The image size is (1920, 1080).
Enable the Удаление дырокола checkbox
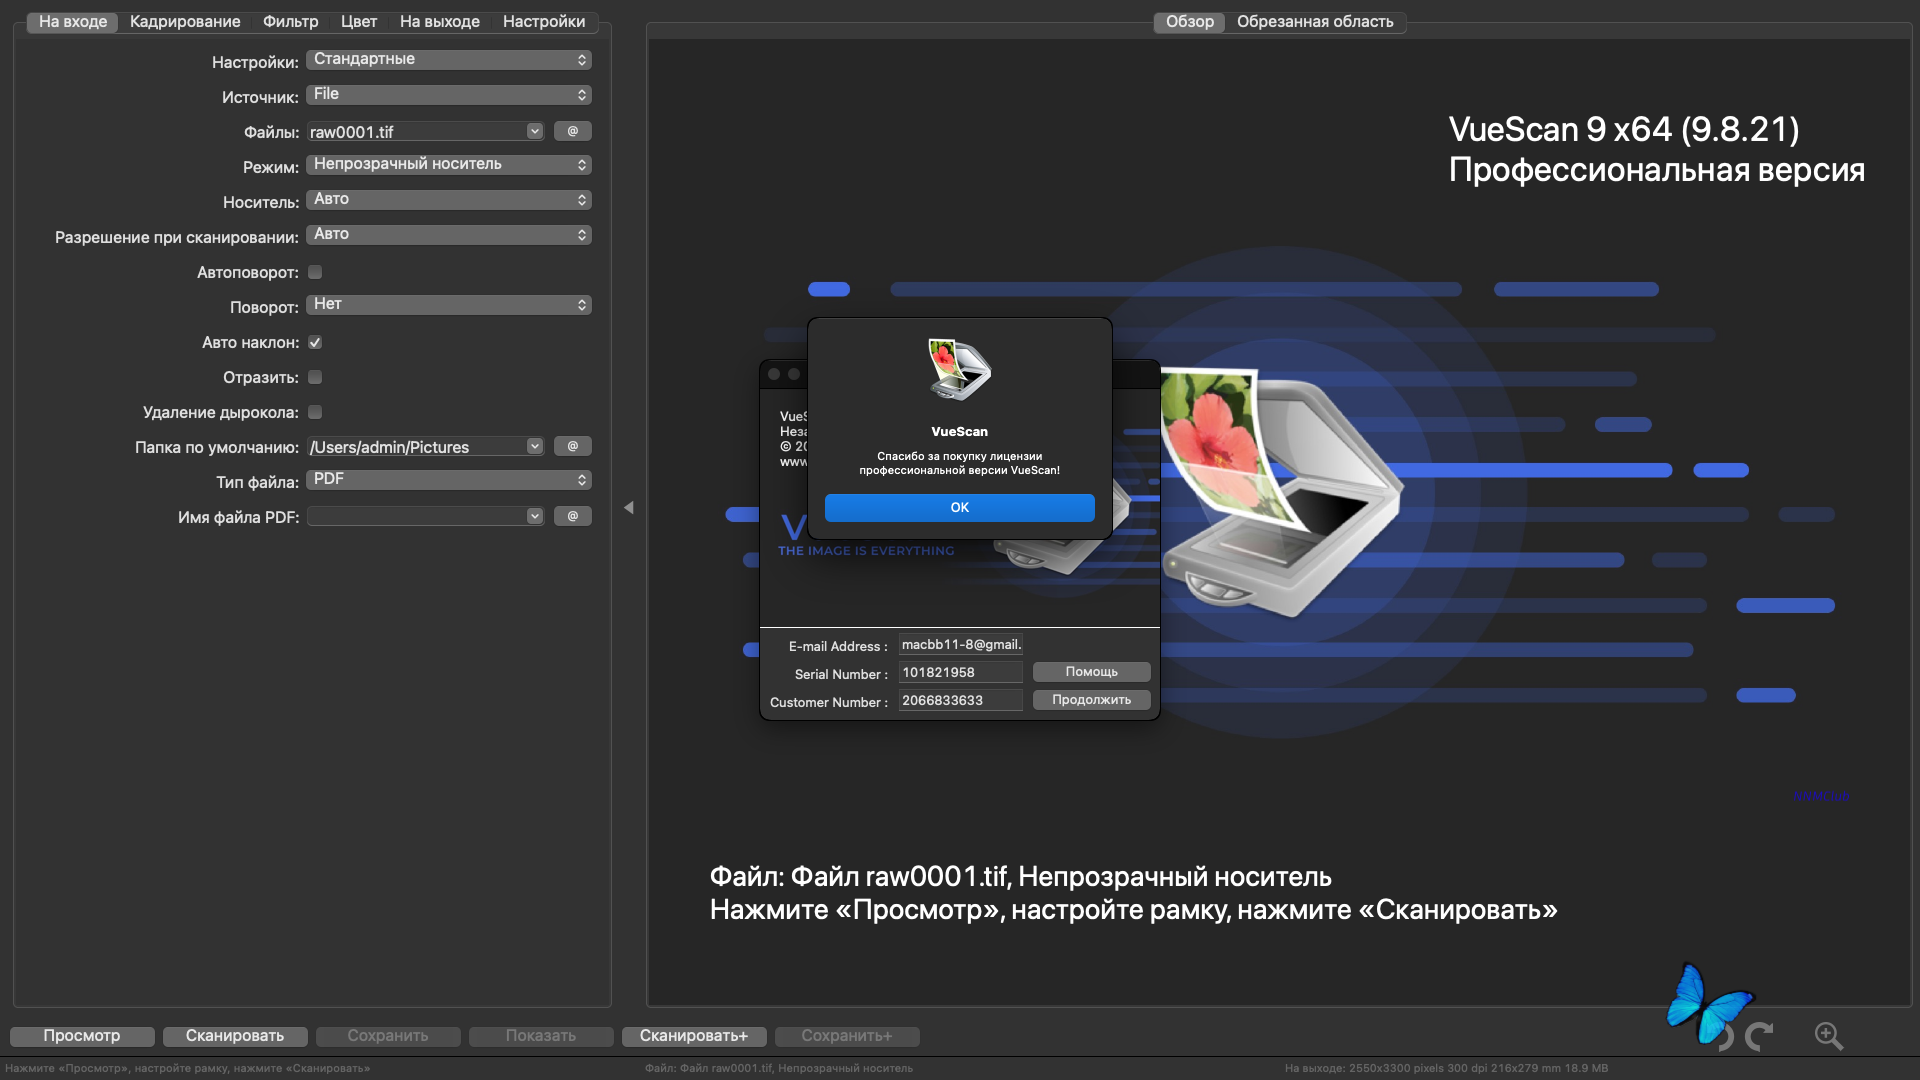pos(315,412)
